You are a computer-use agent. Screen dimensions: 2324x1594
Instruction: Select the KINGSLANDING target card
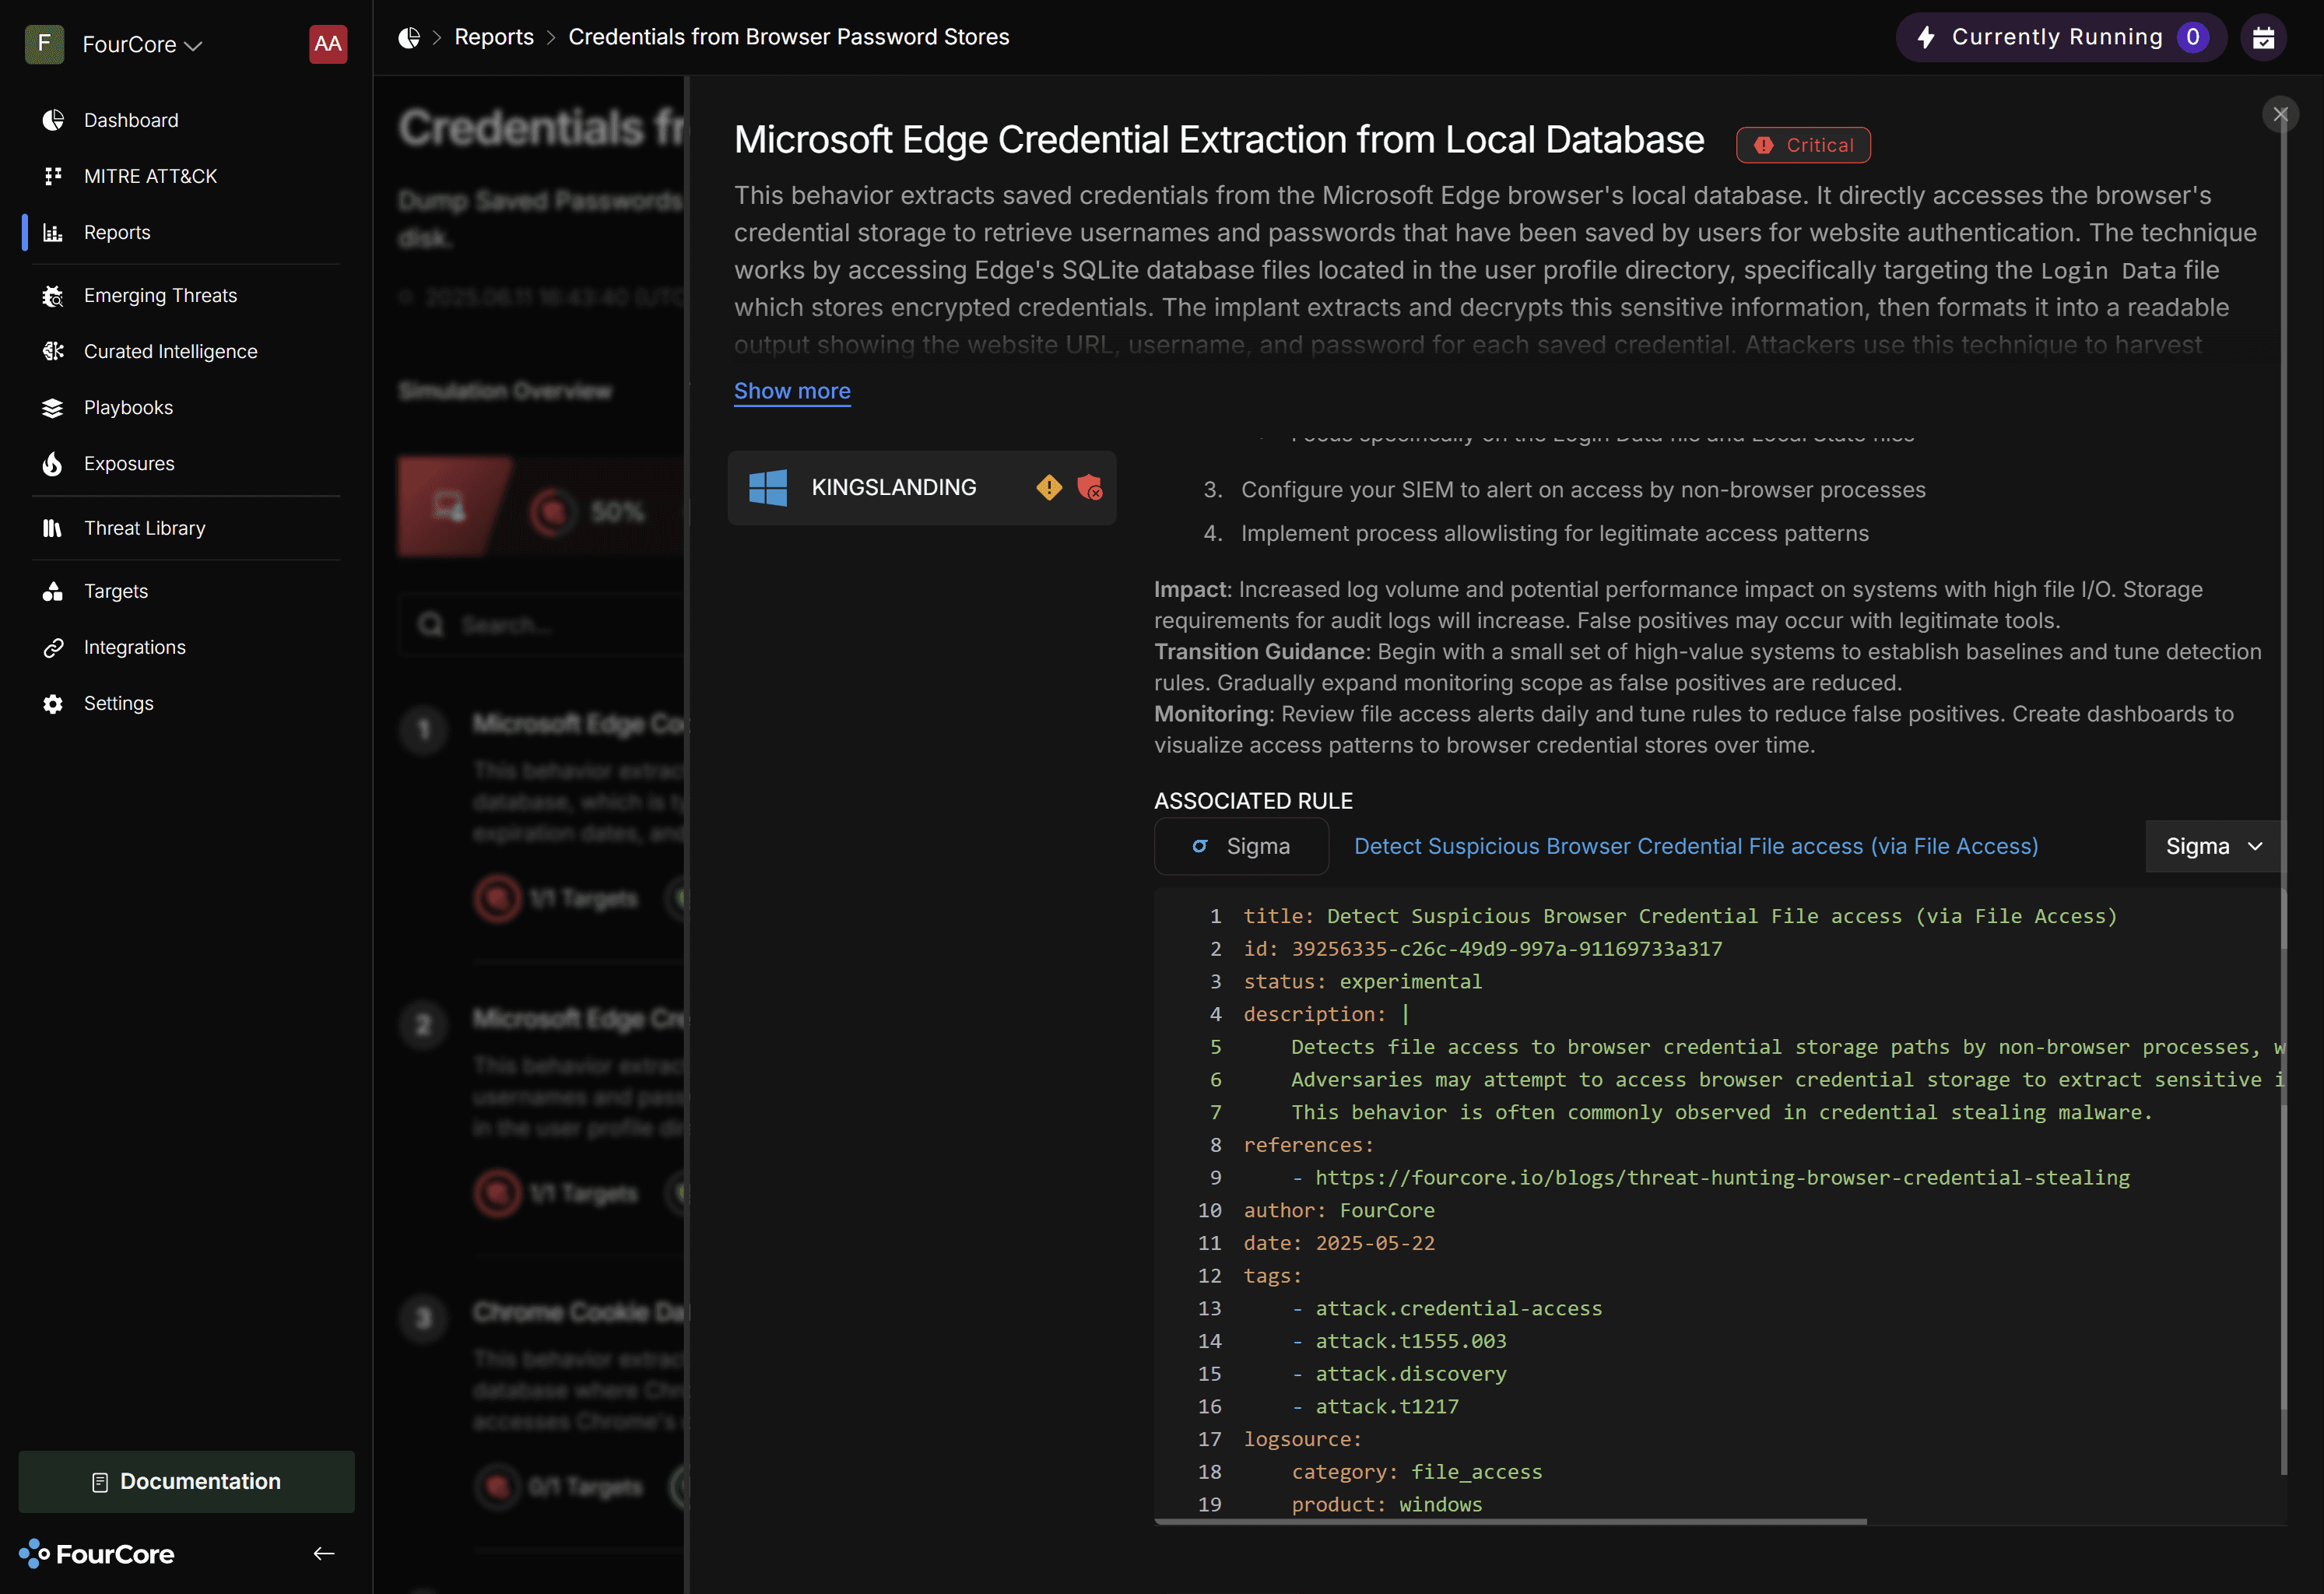[x=893, y=487]
